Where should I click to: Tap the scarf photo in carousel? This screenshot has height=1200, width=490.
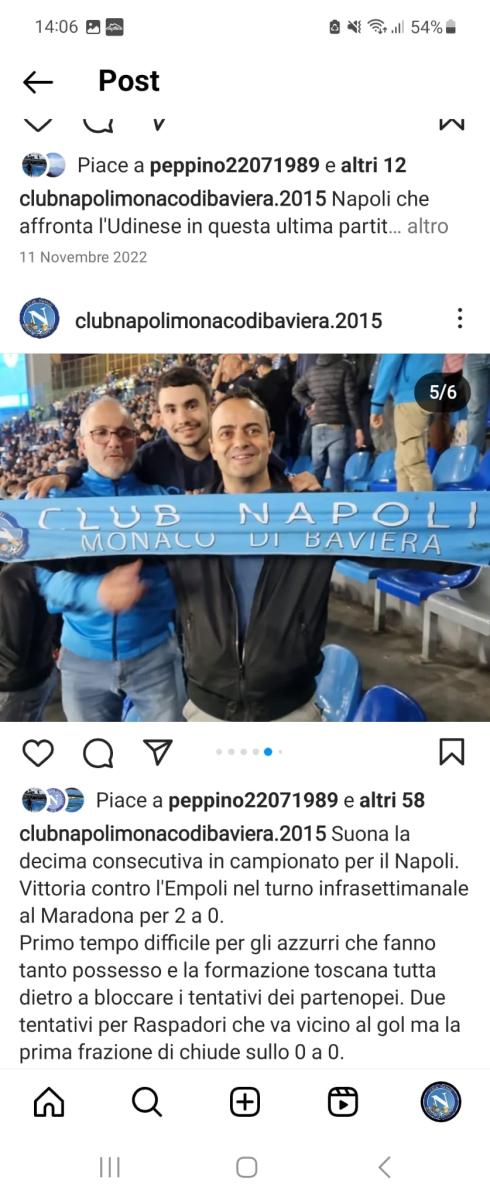point(245,537)
